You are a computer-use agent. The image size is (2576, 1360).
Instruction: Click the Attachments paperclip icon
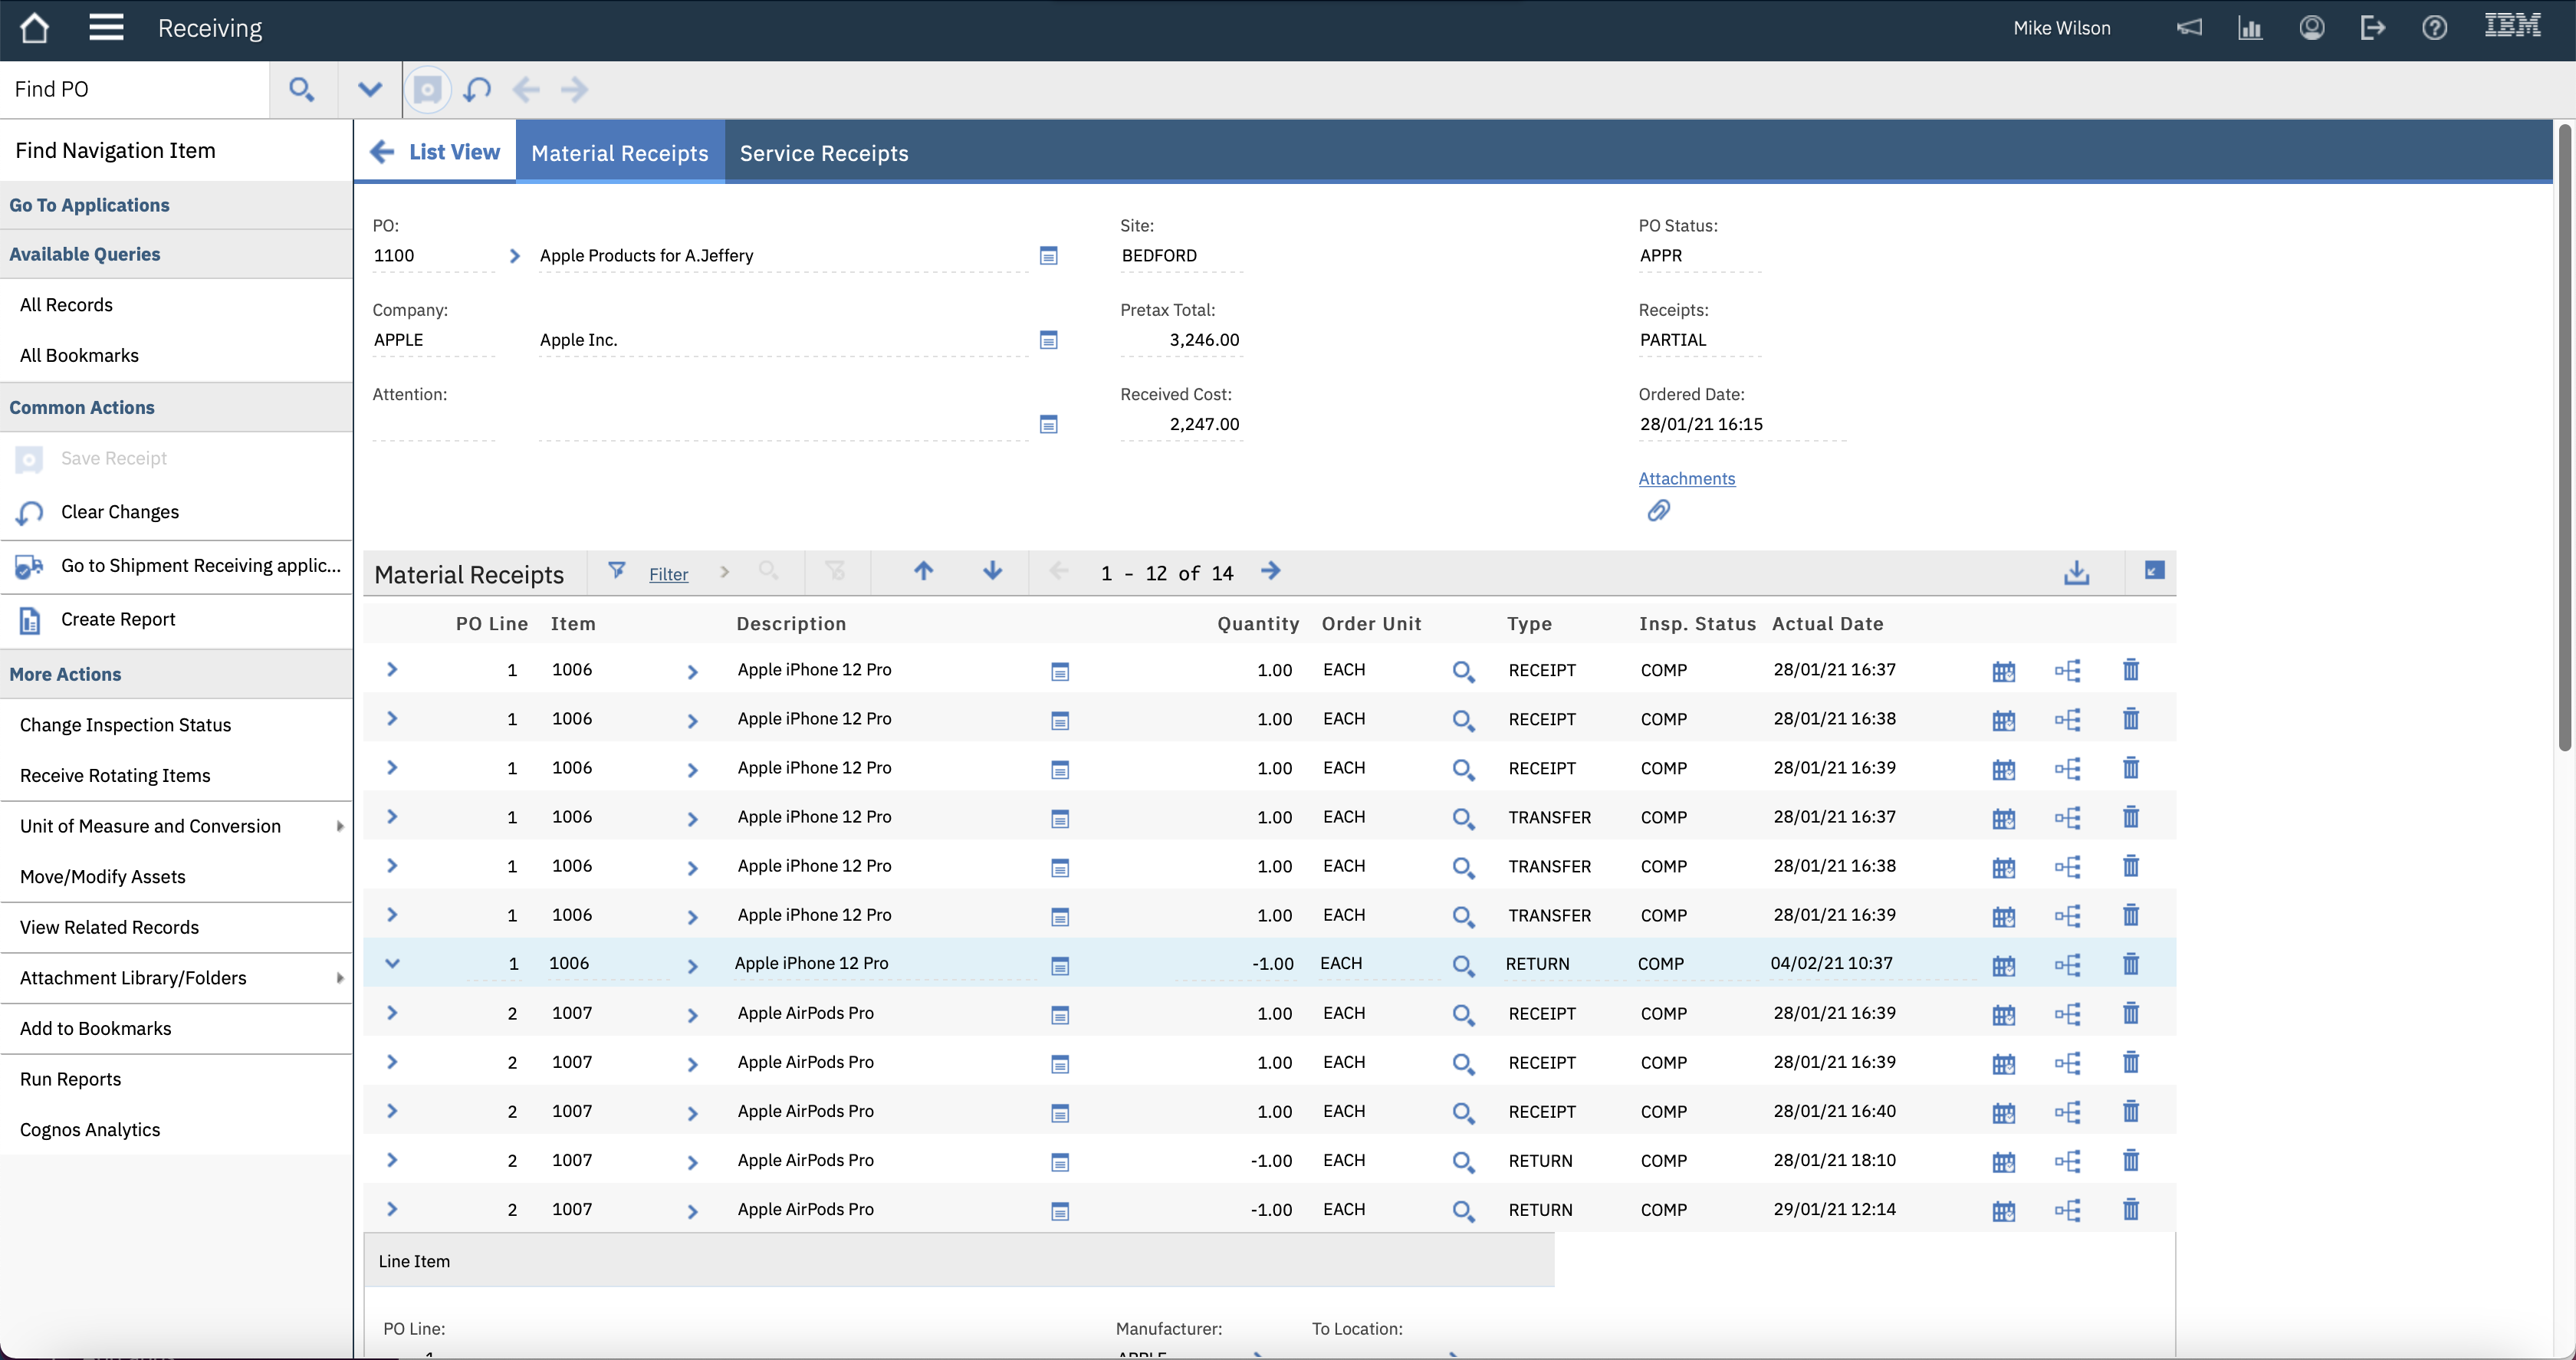tap(1658, 511)
